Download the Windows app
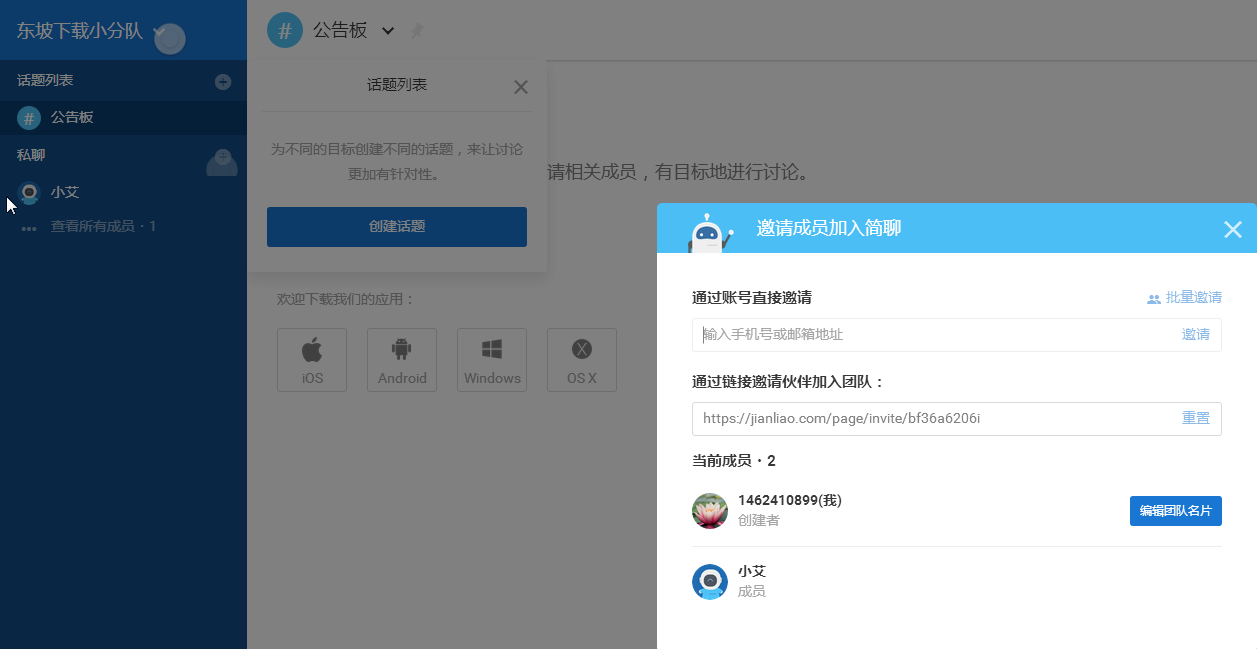The height and width of the screenshot is (649, 1257). [492, 360]
